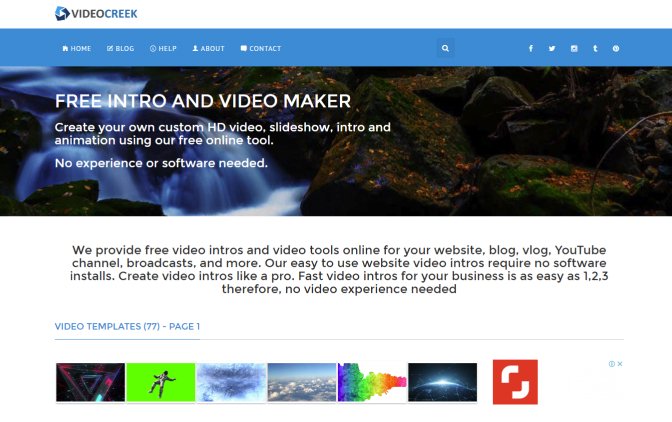This screenshot has height=422, width=672.
Task: Click the 'We provide free video intros' paragraph
Action: tap(339, 269)
